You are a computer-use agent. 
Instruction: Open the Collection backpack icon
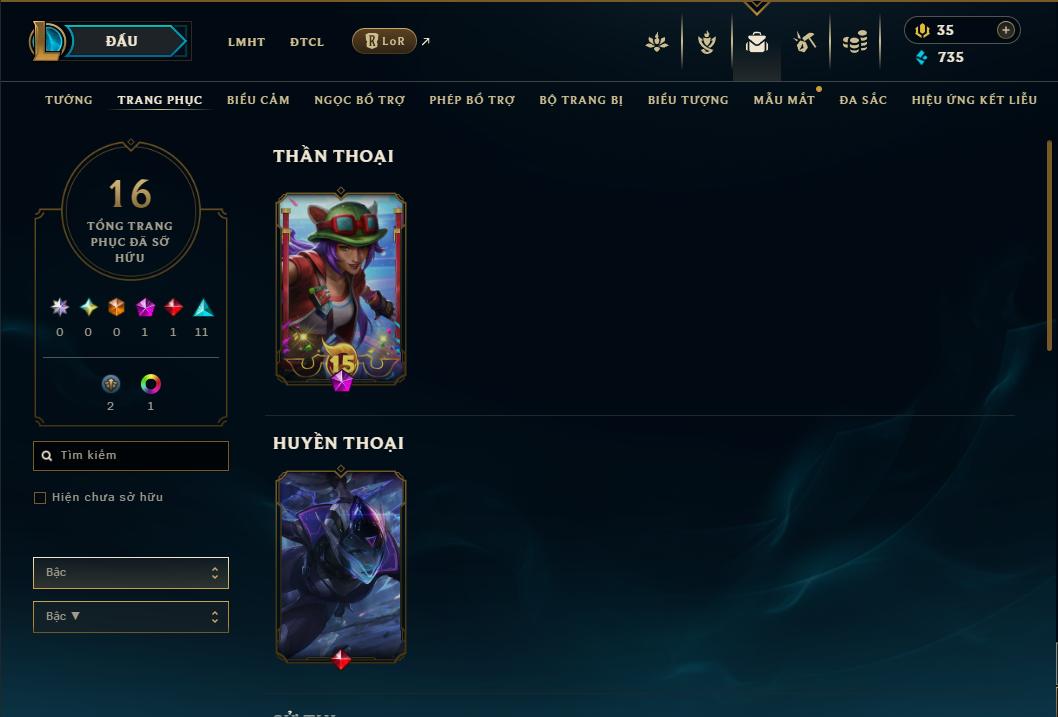click(x=756, y=42)
